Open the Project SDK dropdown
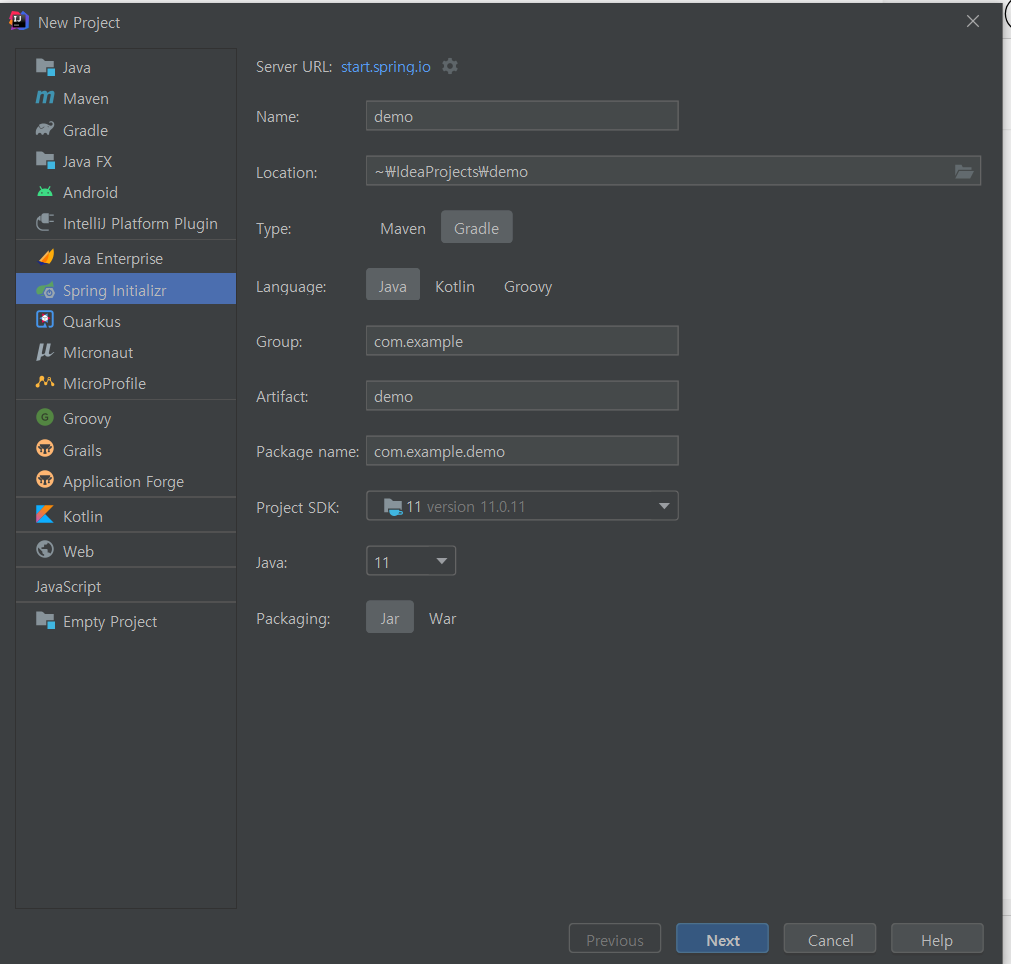1011x964 pixels. click(522, 506)
